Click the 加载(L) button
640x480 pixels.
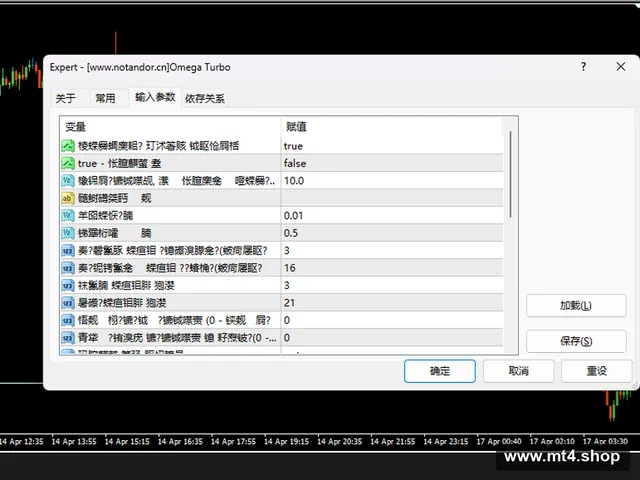(x=576, y=306)
